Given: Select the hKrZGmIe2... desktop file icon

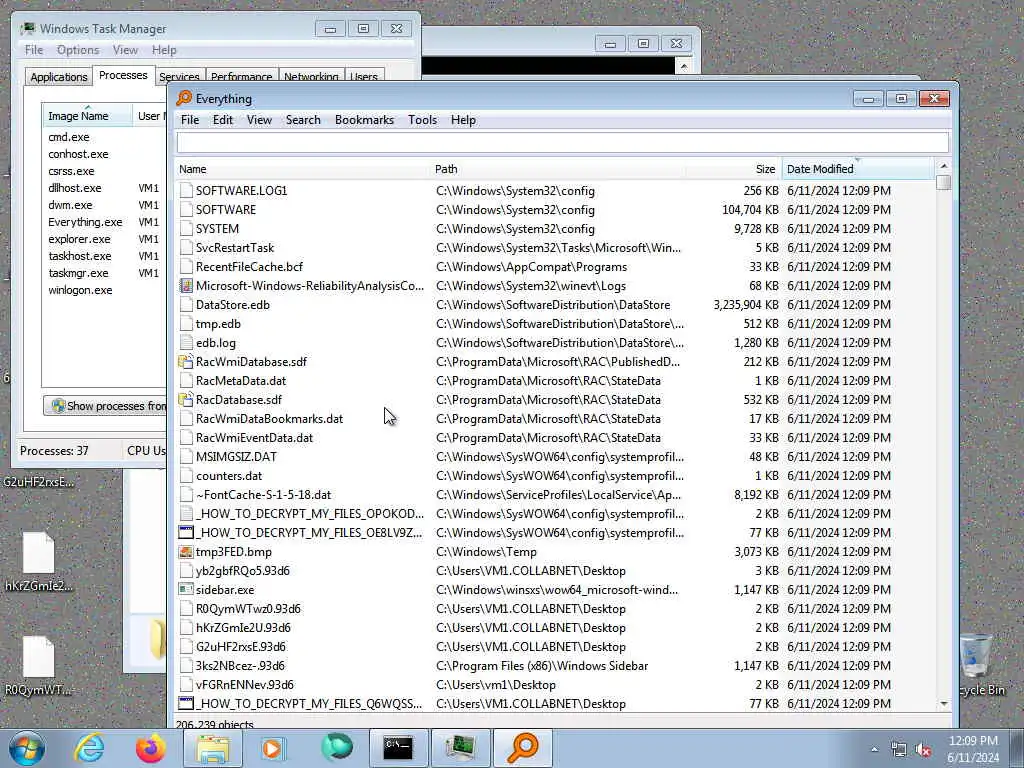Looking at the screenshot, I should tap(39, 562).
